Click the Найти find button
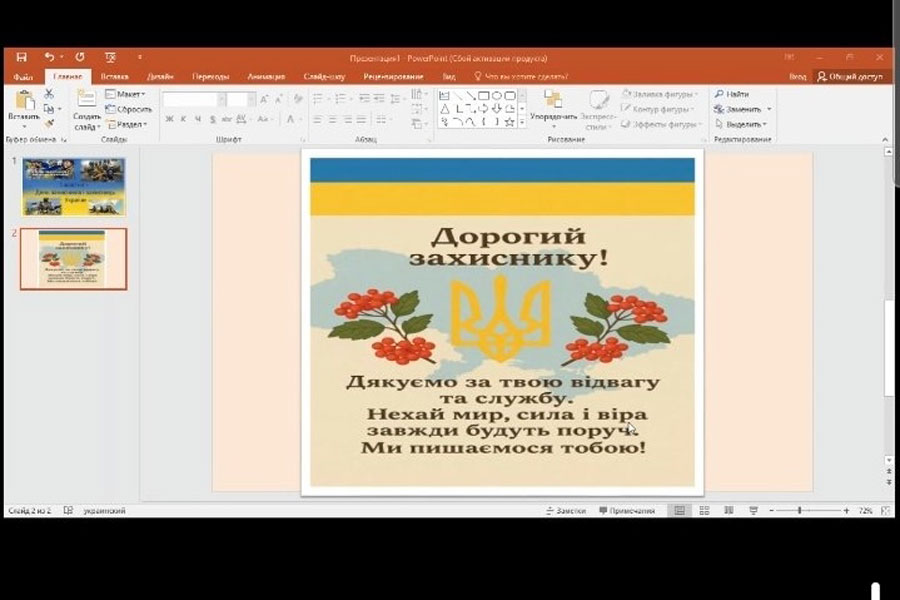This screenshot has height=600, width=900. [x=732, y=94]
